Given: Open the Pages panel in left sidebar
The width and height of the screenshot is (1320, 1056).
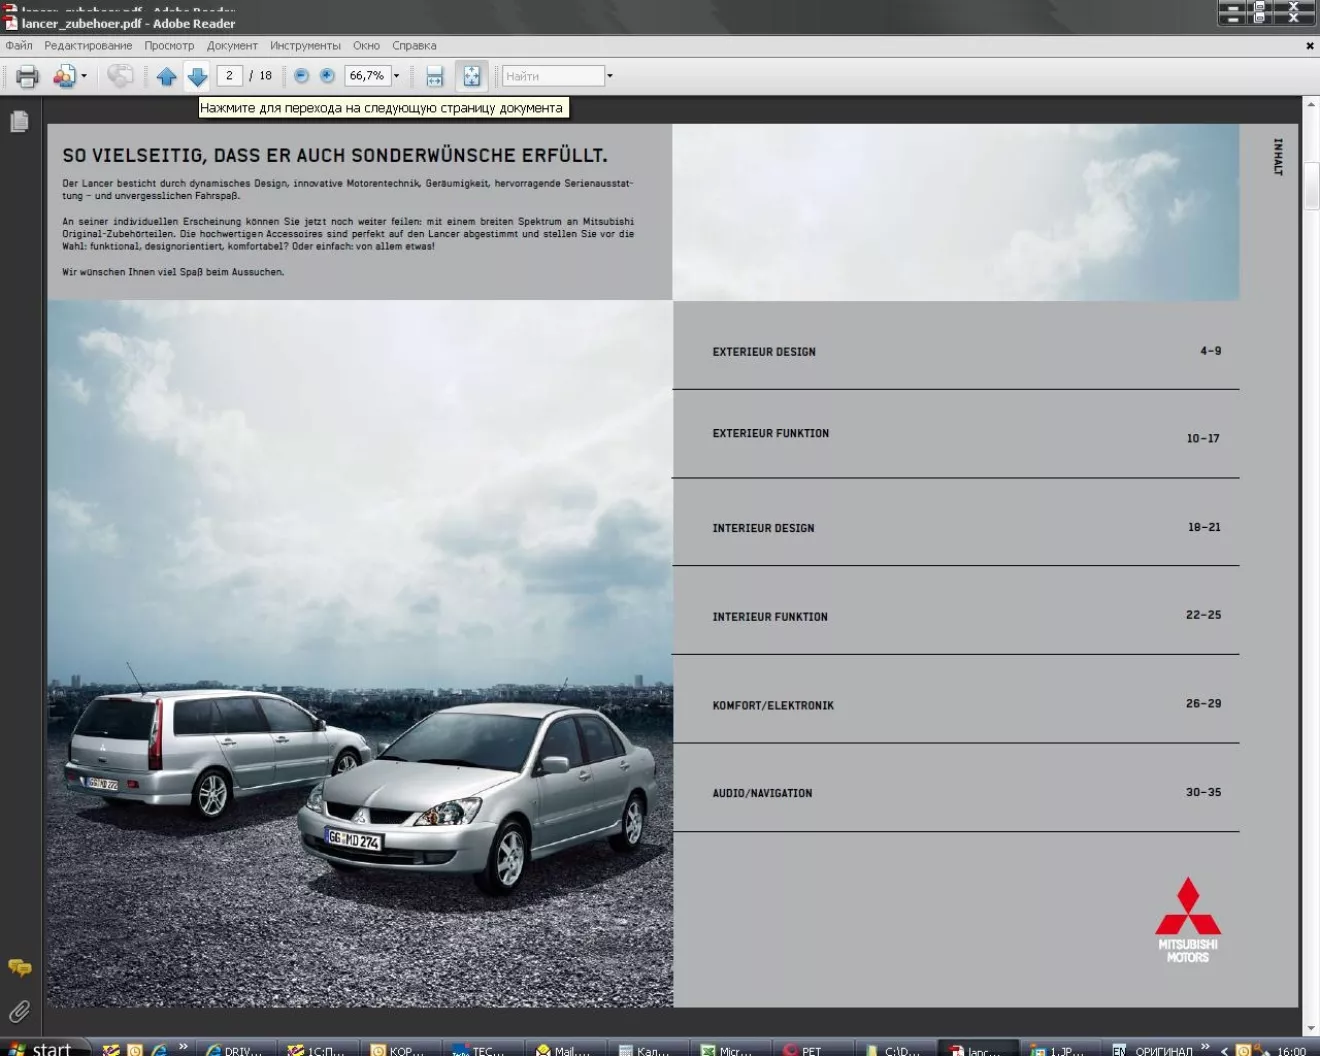Looking at the screenshot, I should click(x=19, y=122).
